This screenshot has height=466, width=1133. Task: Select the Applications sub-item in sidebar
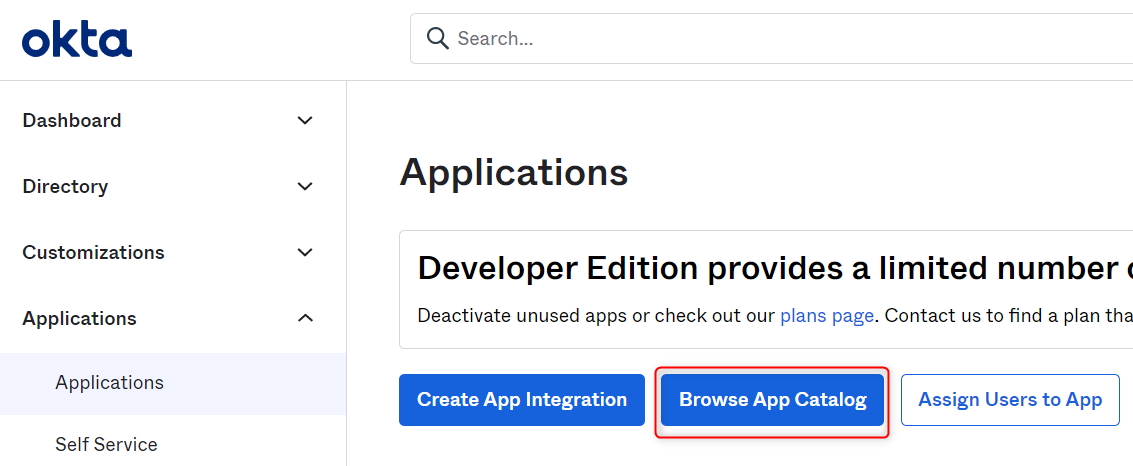[x=173, y=383]
